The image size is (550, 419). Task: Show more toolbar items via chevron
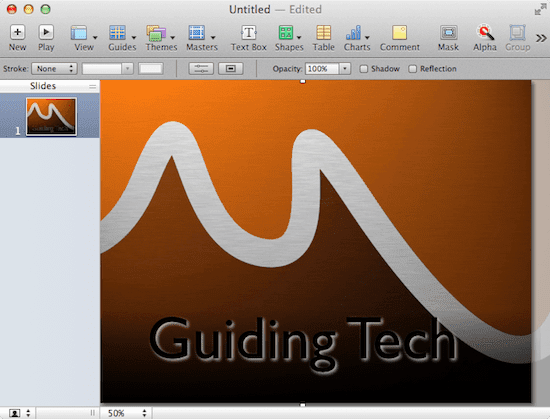click(541, 38)
